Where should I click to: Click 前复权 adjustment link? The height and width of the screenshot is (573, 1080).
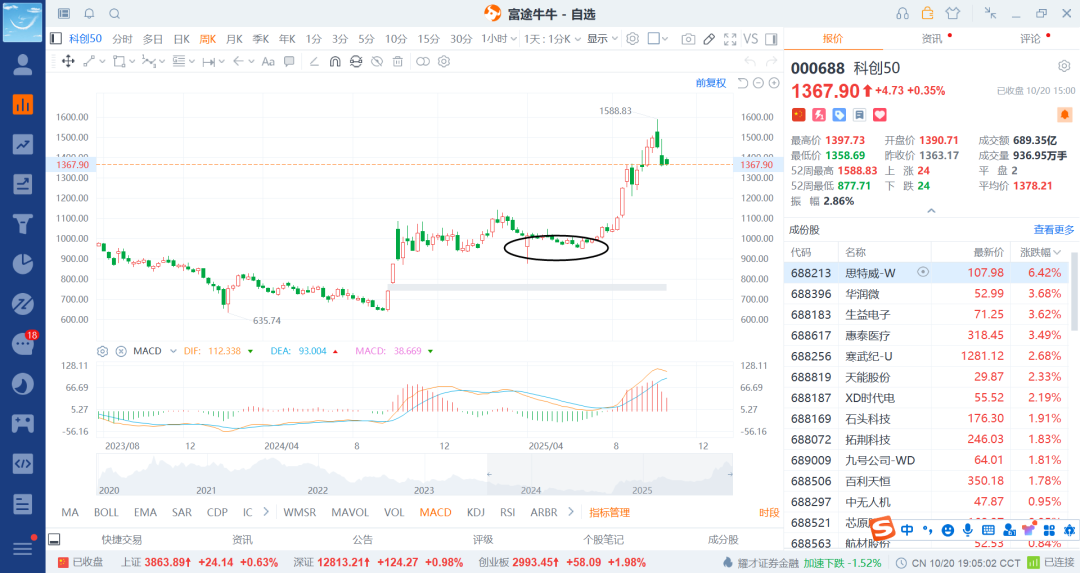tap(711, 83)
